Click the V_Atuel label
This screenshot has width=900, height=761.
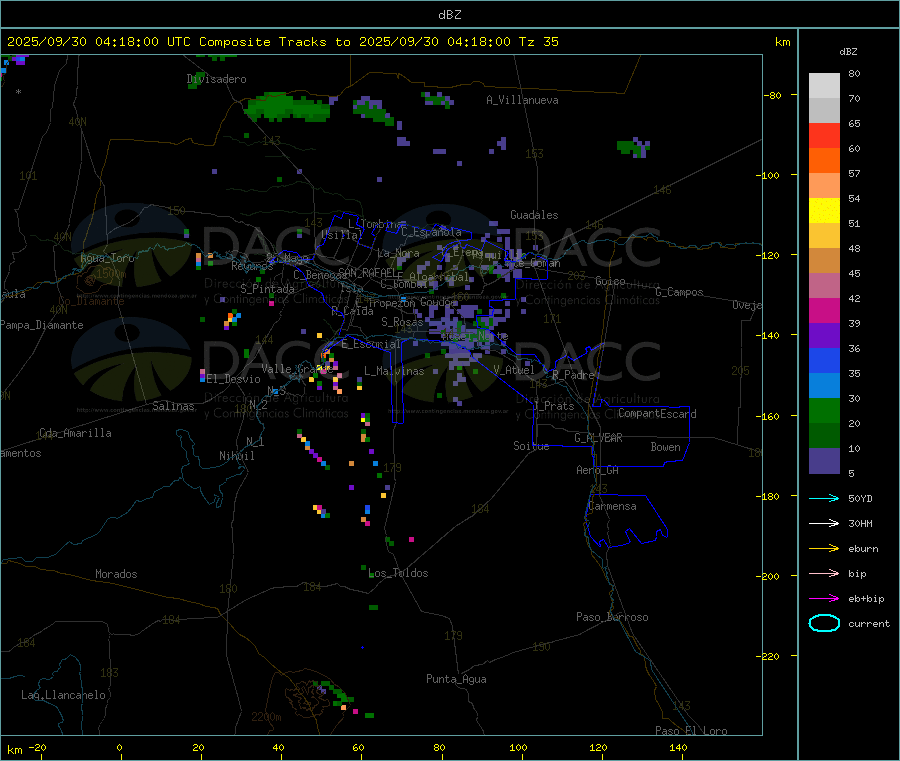point(514,370)
